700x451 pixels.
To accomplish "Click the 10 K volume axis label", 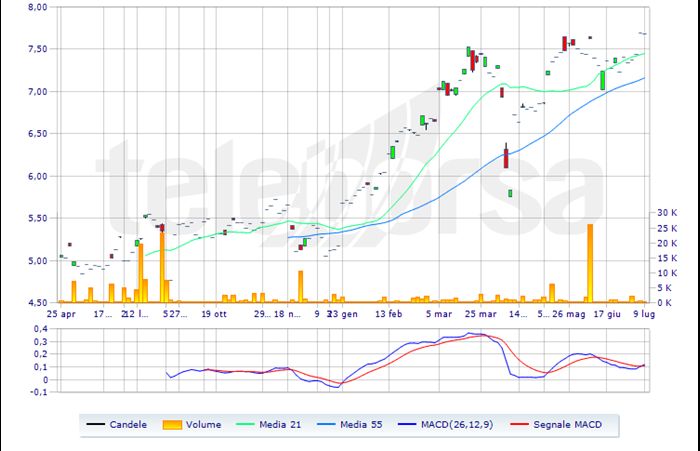I will (x=667, y=273).
